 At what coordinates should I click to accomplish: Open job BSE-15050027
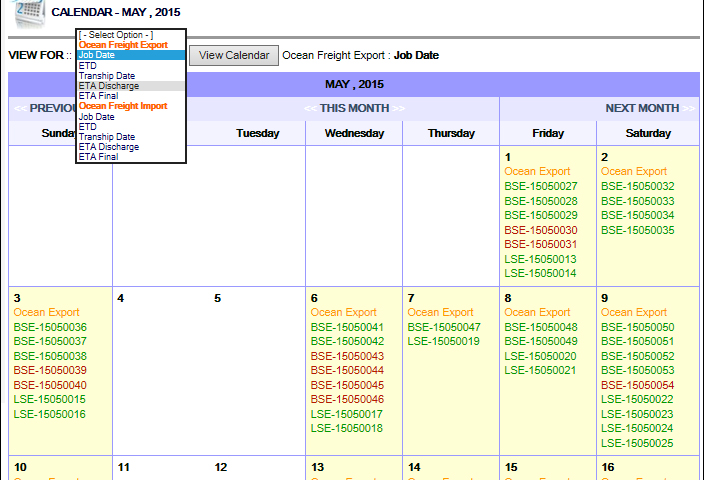click(540, 186)
